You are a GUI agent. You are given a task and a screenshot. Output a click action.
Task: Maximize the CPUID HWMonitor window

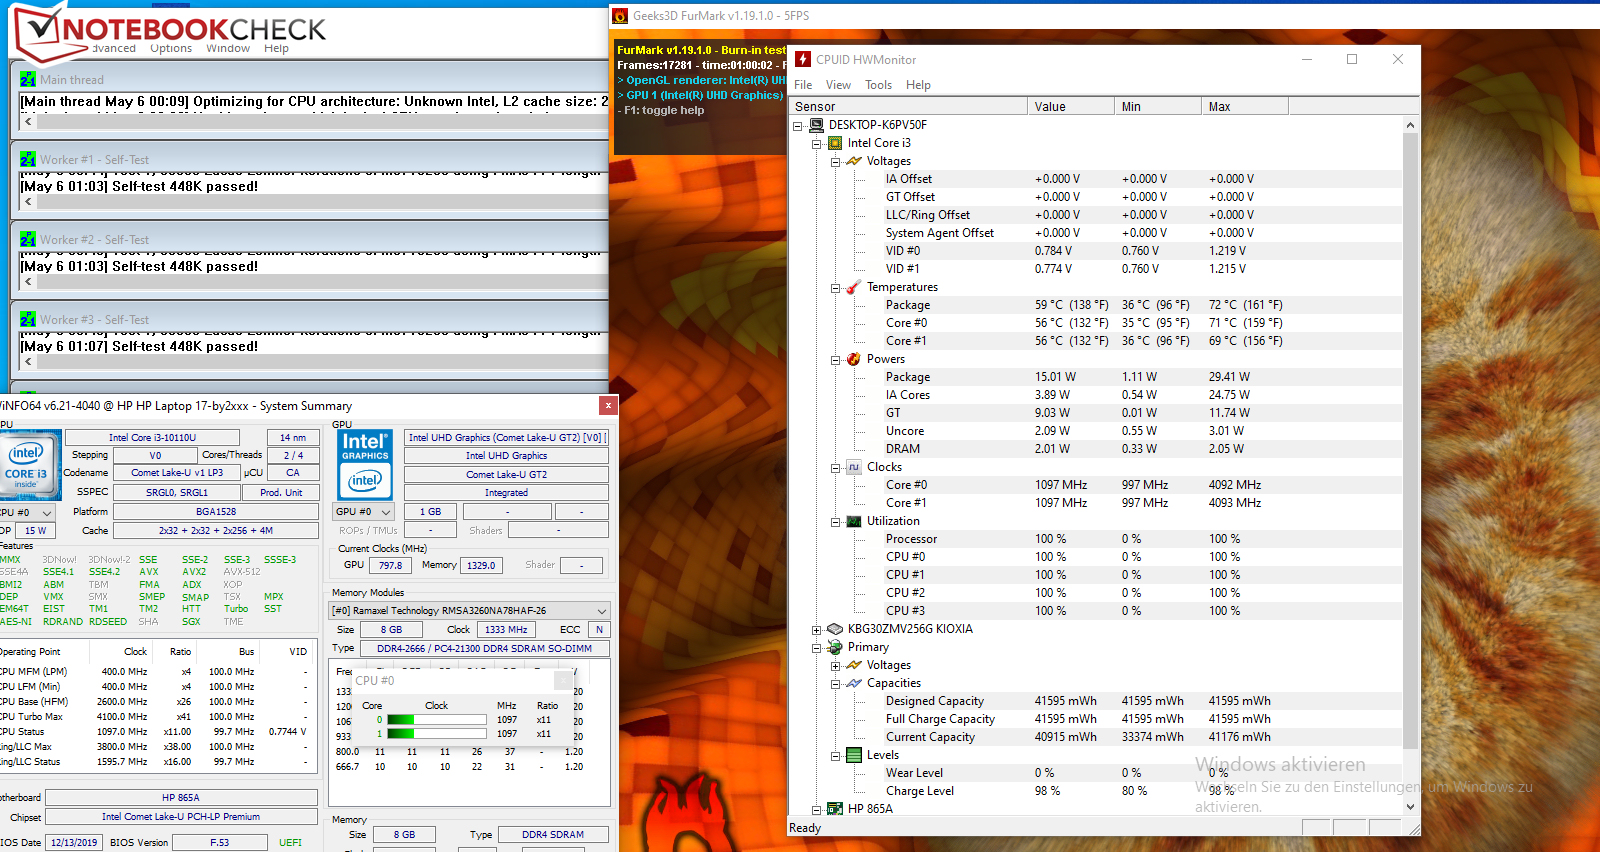click(1352, 59)
